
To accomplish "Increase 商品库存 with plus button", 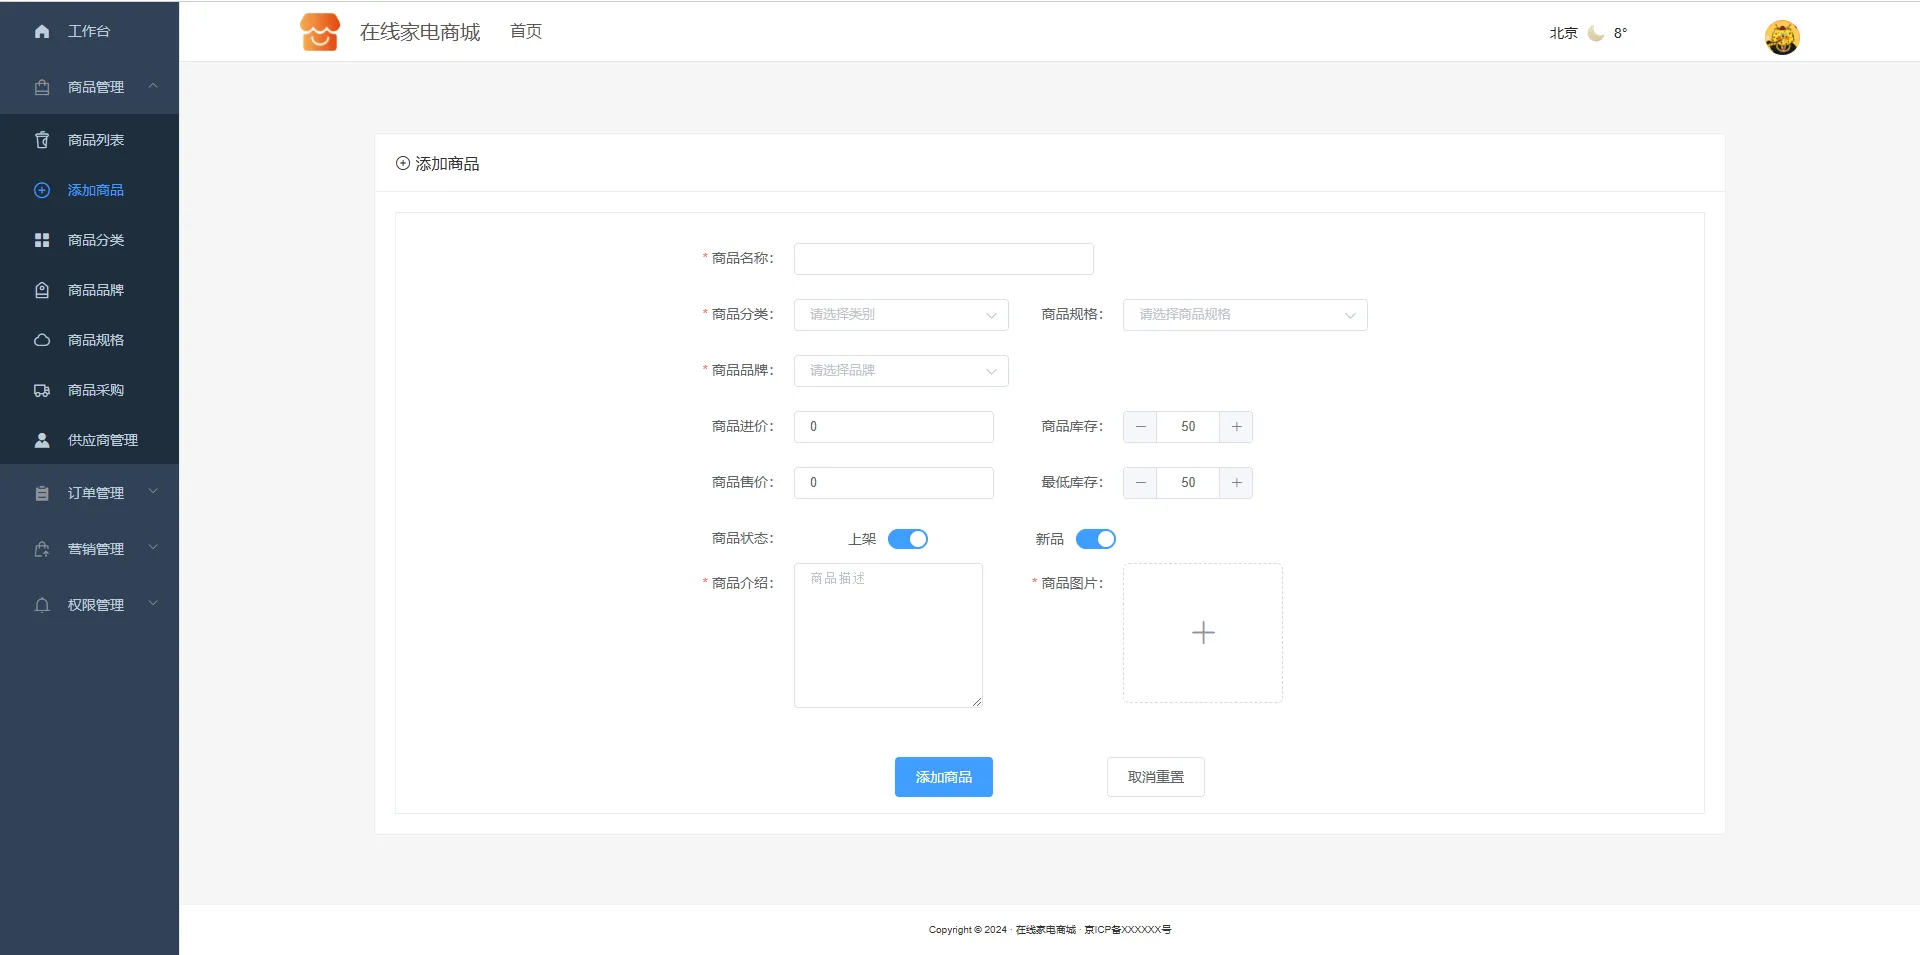I will click(1236, 427).
